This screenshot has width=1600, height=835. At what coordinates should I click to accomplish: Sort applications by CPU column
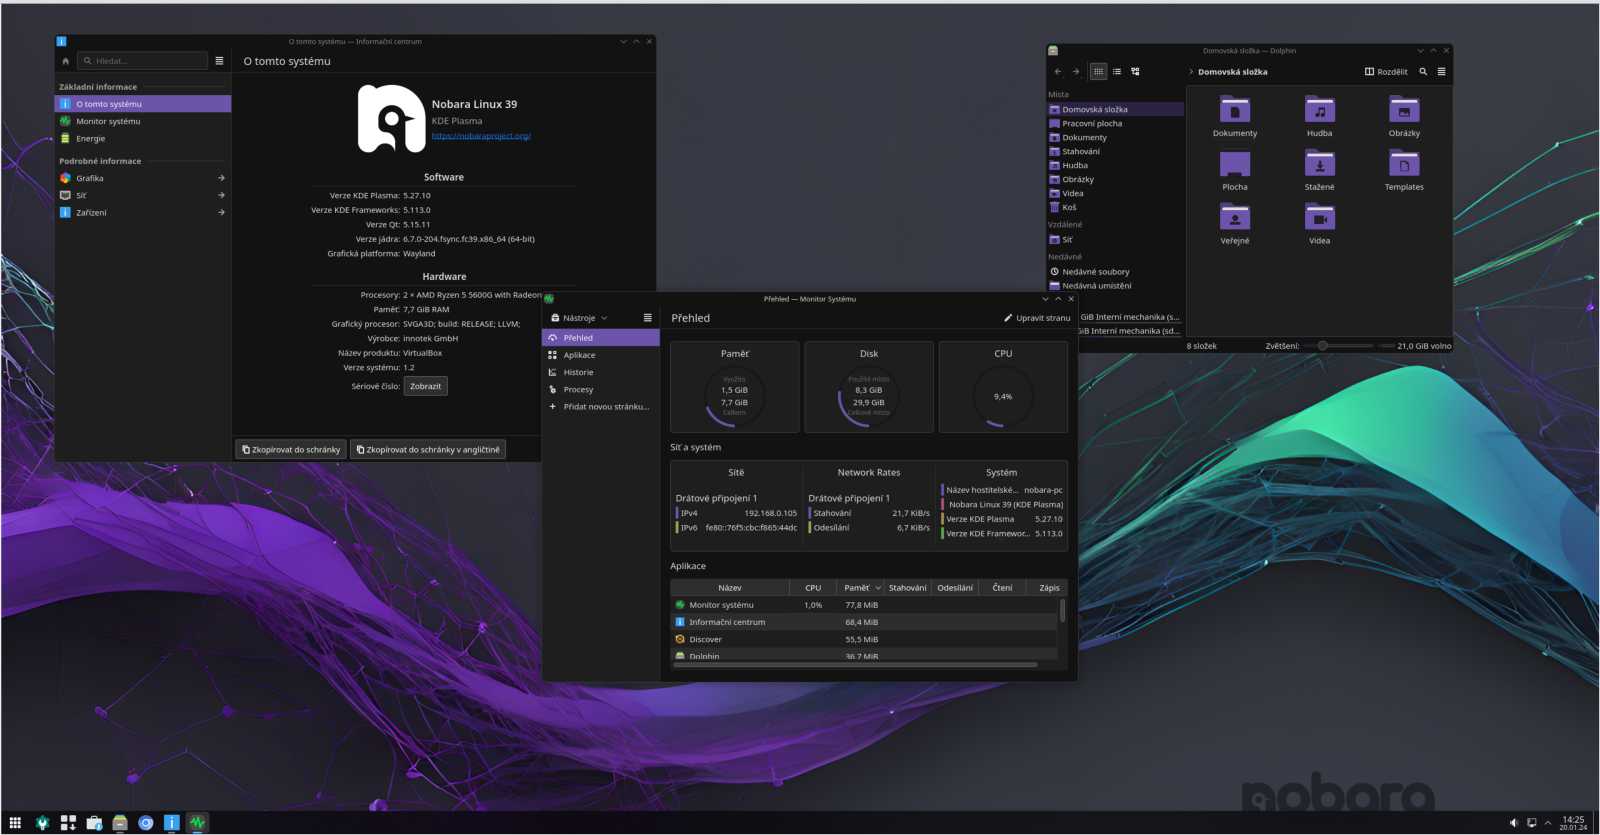(x=813, y=588)
